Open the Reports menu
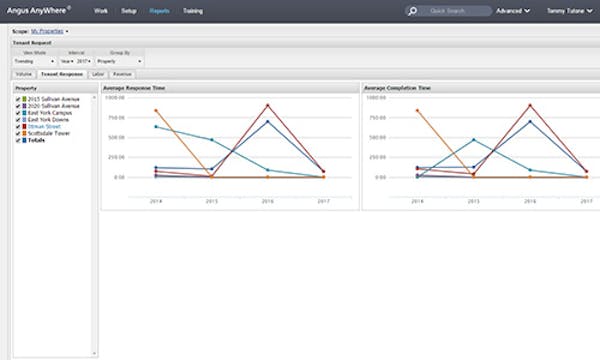 click(160, 11)
